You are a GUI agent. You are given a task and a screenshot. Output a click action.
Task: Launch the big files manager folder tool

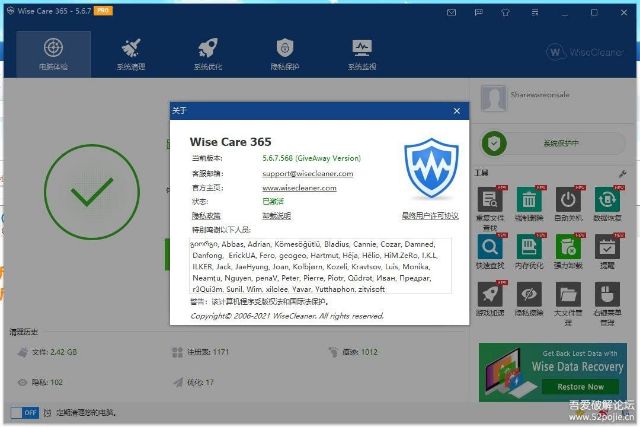tap(568, 294)
